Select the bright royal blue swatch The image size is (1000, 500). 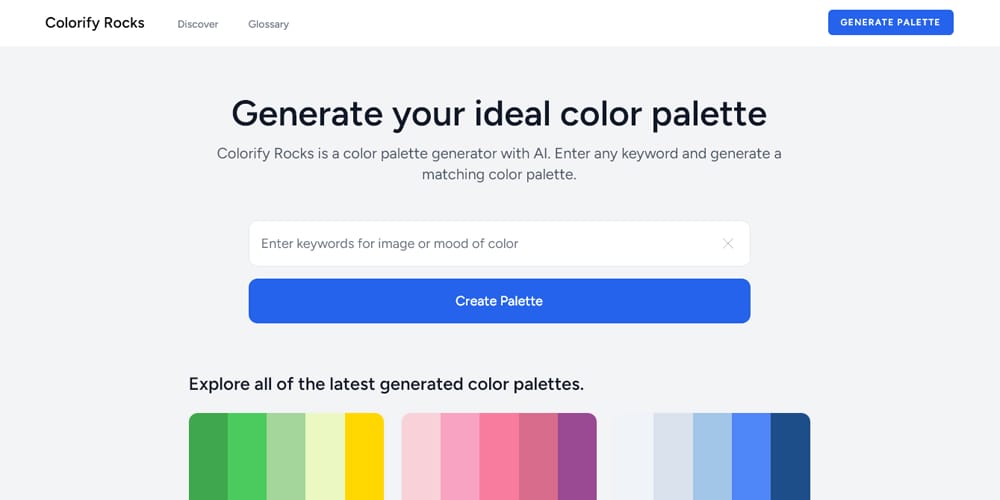[x=751, y=457]
